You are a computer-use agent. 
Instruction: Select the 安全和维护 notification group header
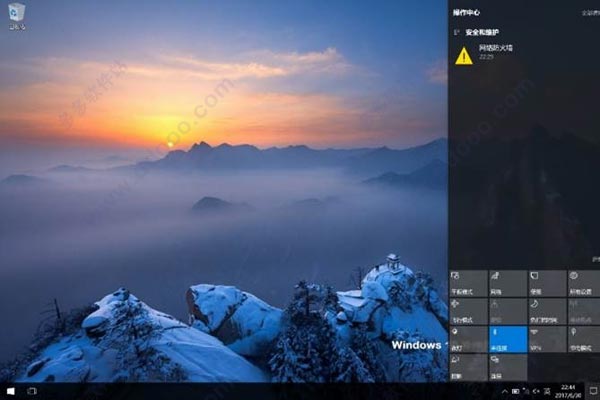(x=482, y=33)
